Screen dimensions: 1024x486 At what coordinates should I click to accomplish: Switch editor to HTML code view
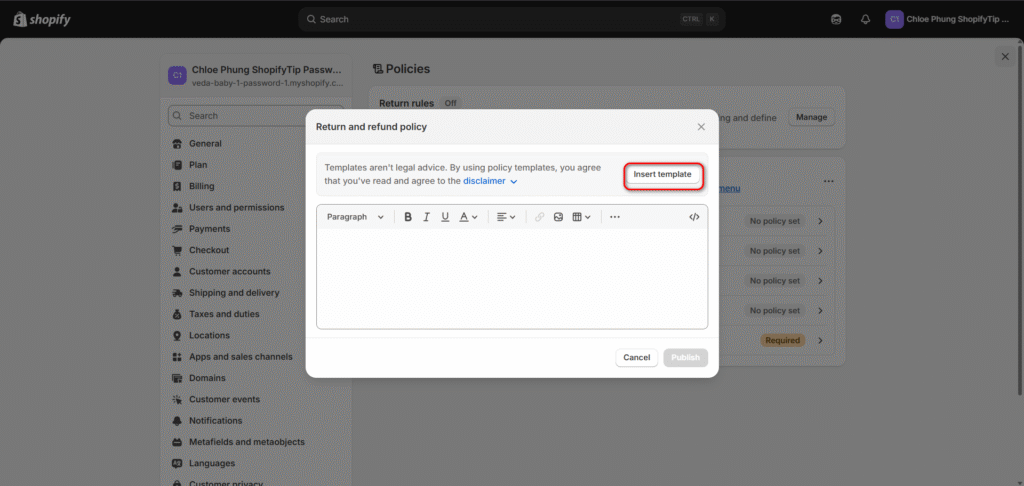point(694,217)
